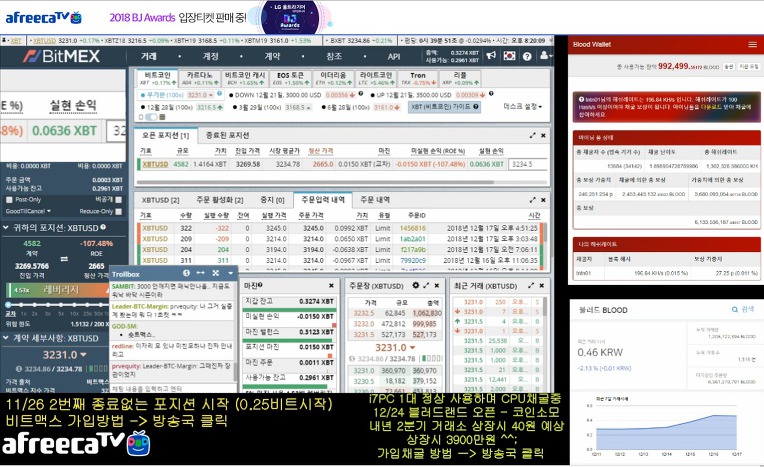Open the 계약 menu
The height and width of the screenshot is (467, 764).
[272, 57]
